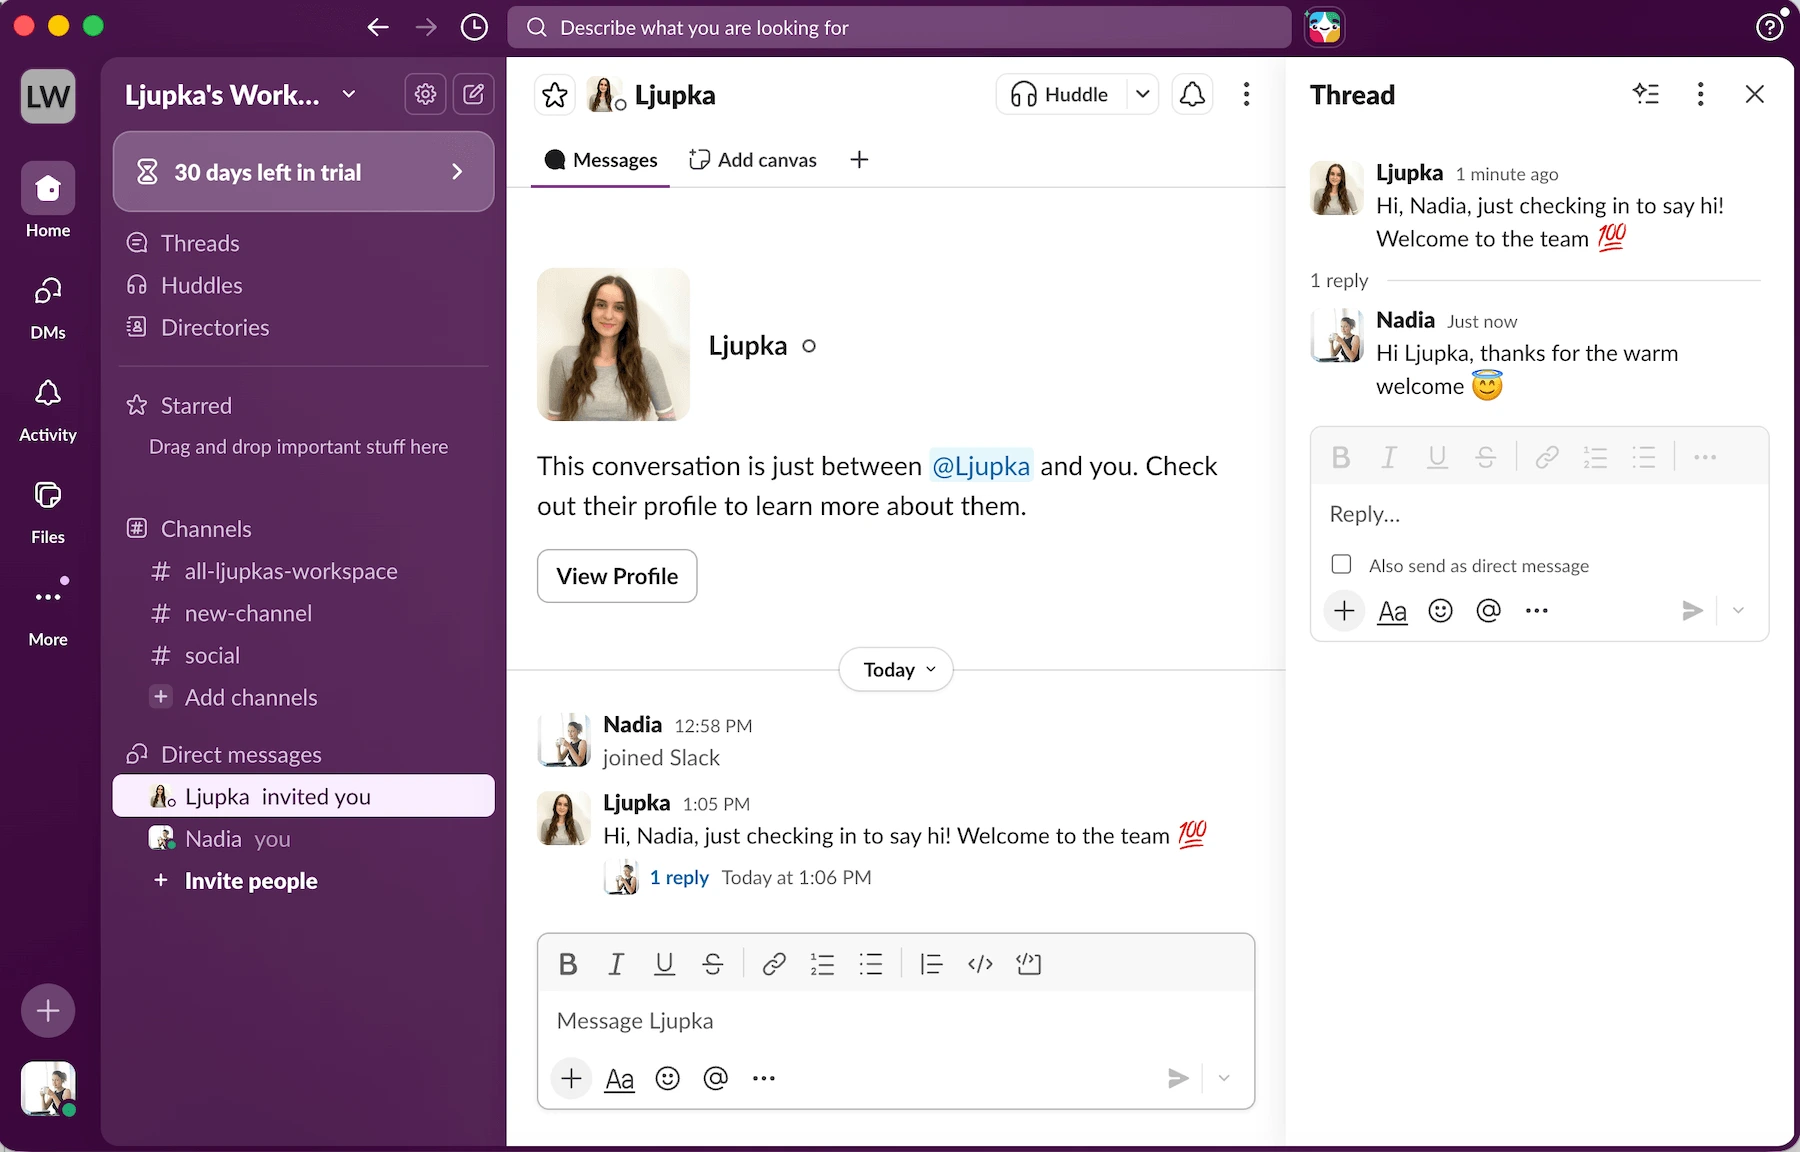The height and width of the screenshot is (1152, 1800).
Task: Check Also send as direct message
Action: coord(1341,564)
